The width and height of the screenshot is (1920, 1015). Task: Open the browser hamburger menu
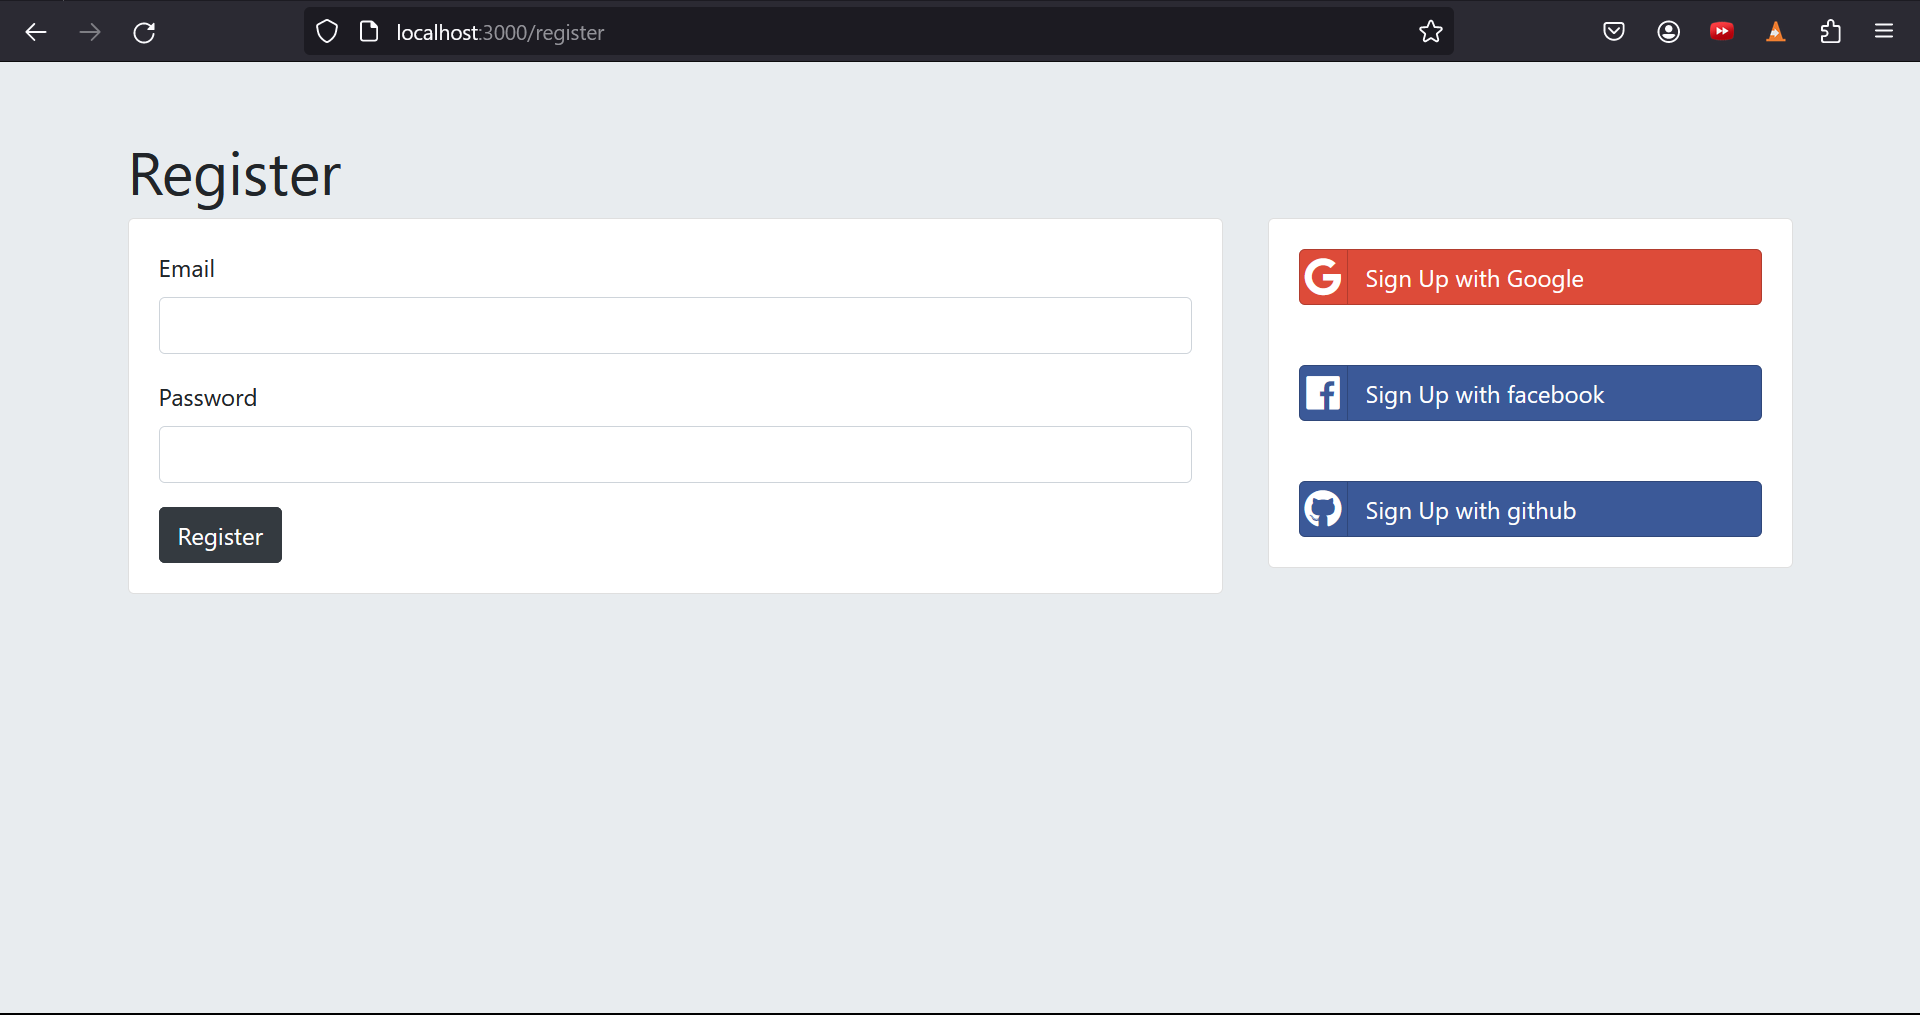coord(1885,31)
